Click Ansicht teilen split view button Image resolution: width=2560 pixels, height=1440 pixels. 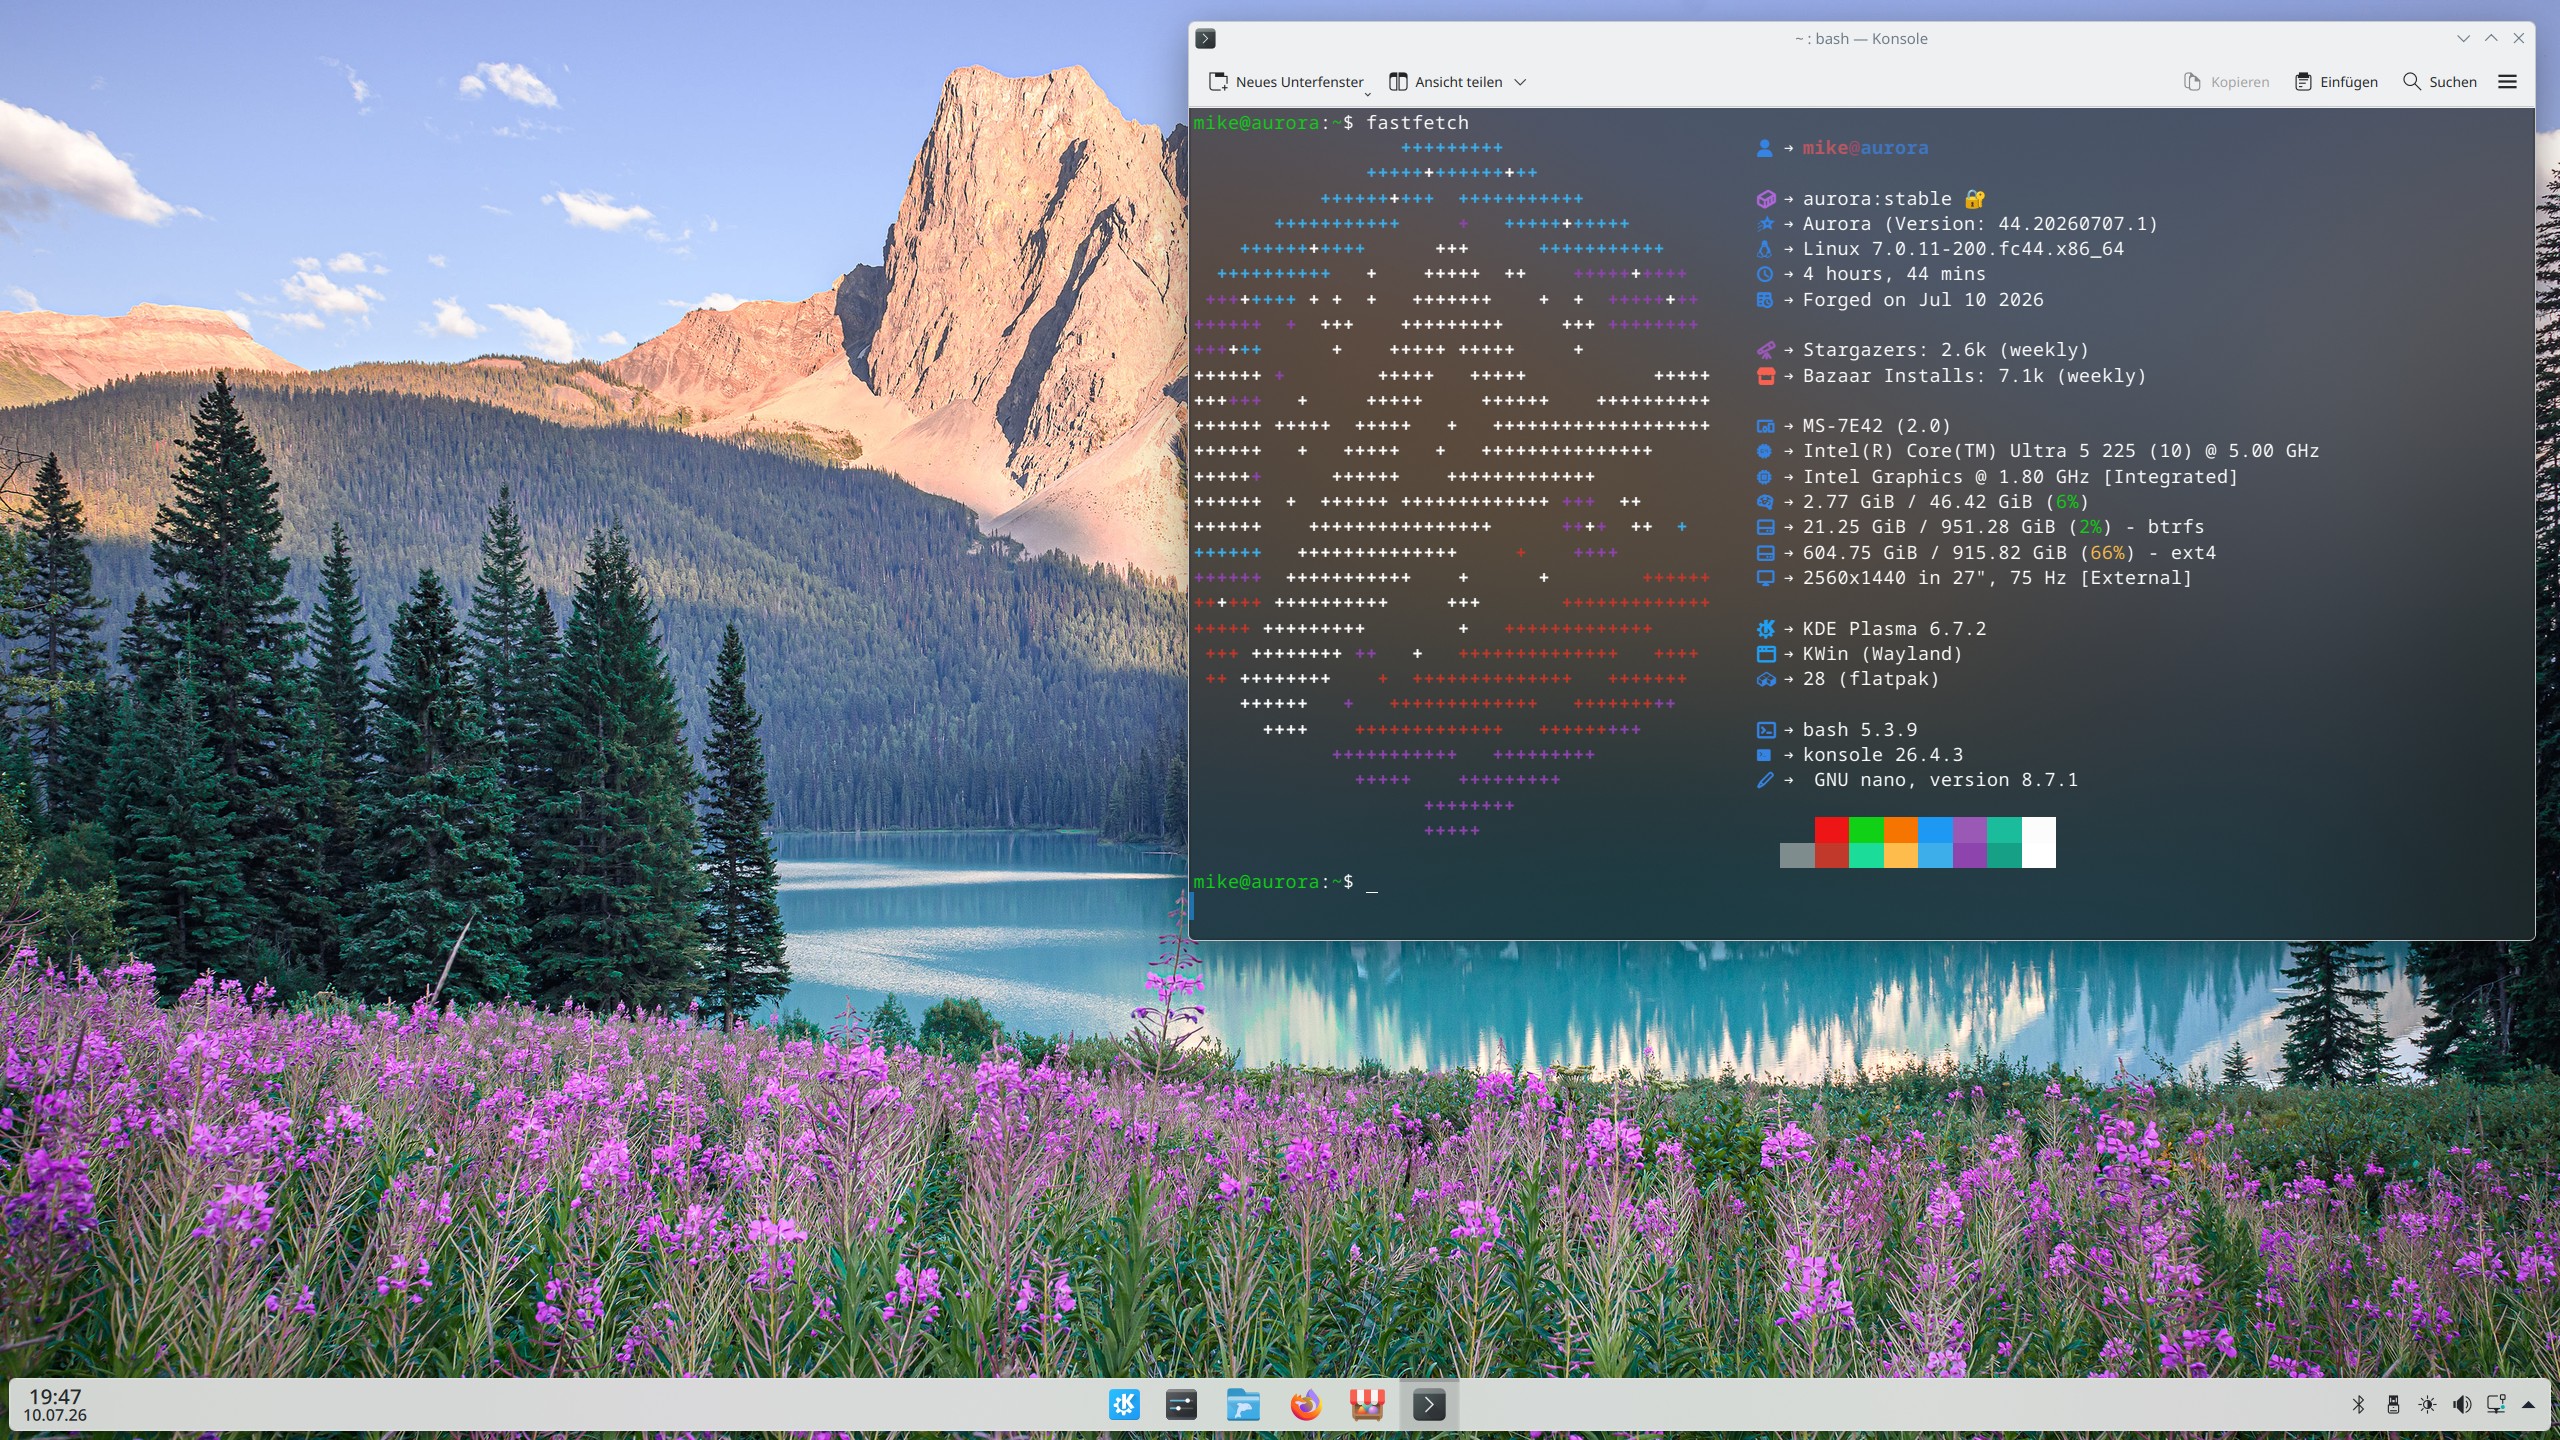point(1446,82)
